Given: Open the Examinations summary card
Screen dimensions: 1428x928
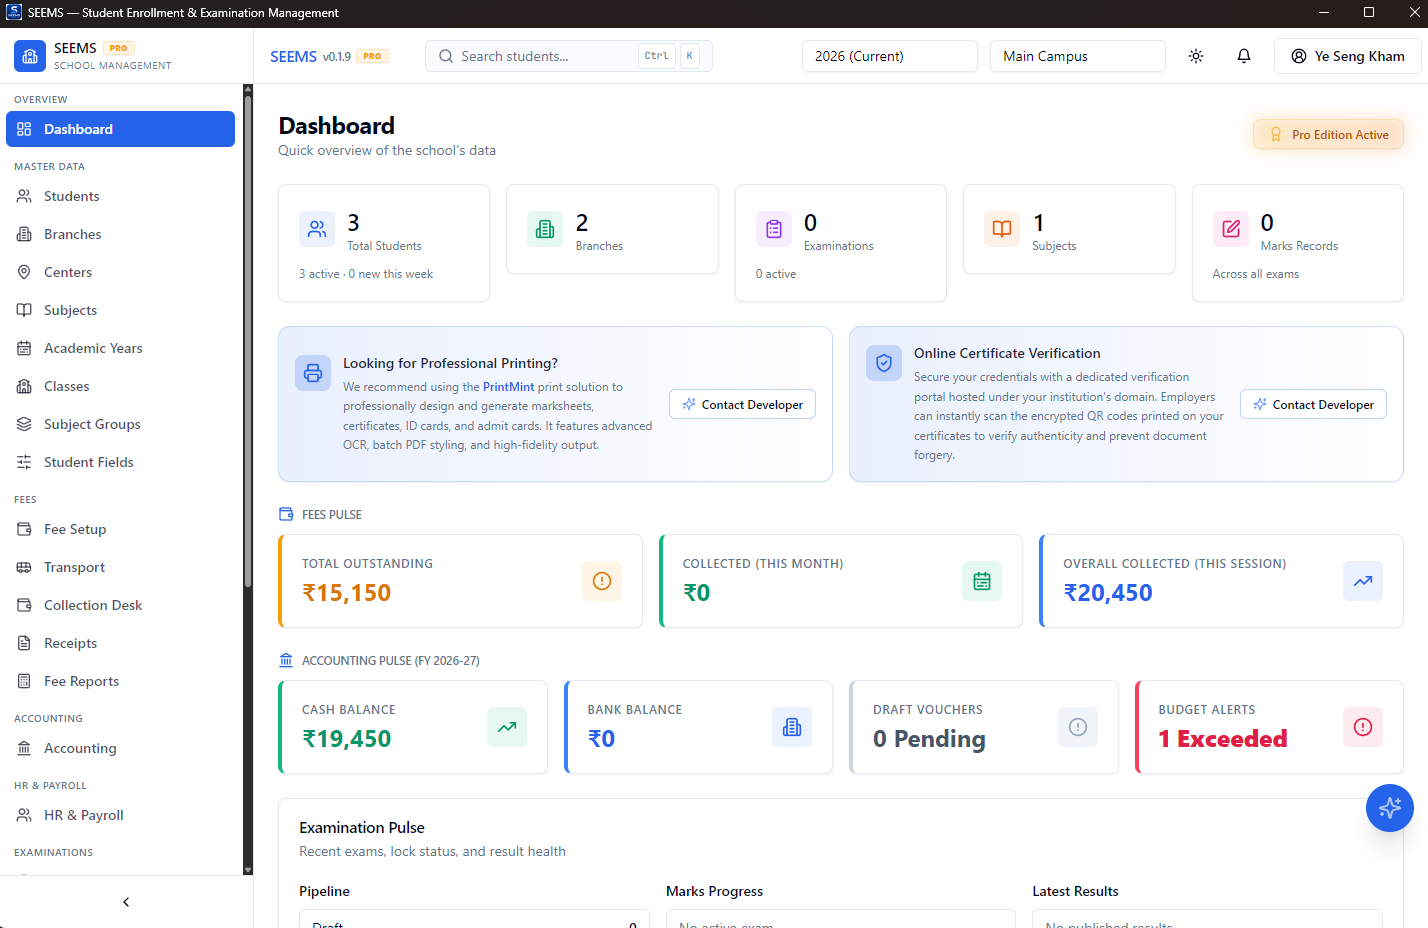Looking at the screenshot, I should click(x=841, y=243).
